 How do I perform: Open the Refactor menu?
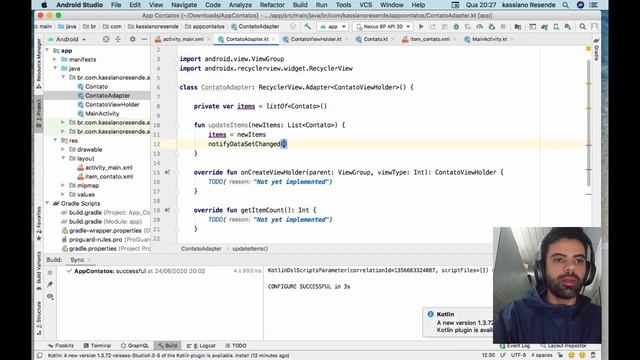pyautogui.click(x=272, y=5)
